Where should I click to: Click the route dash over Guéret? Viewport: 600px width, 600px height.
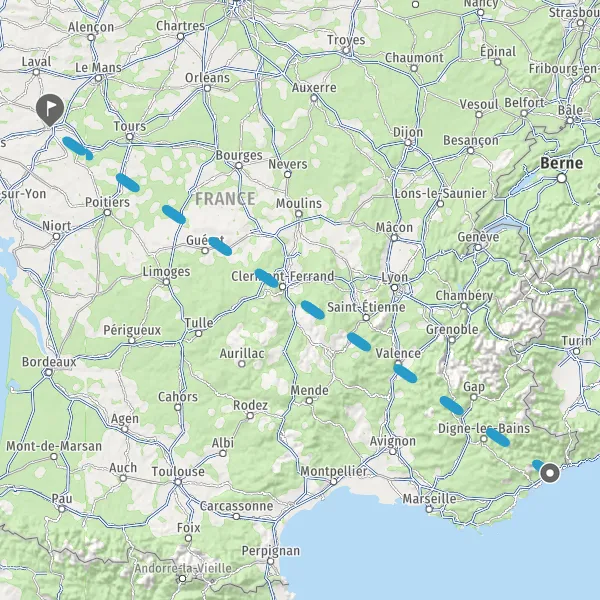(220, 246)
